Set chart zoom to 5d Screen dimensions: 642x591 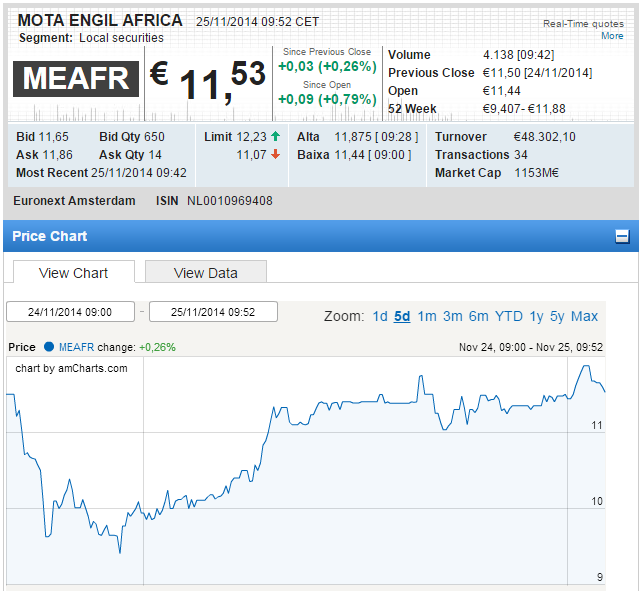pos(402,316)
